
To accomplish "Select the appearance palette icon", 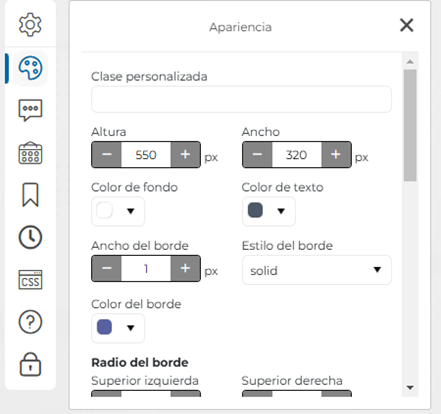I will [x=30, y=68].
